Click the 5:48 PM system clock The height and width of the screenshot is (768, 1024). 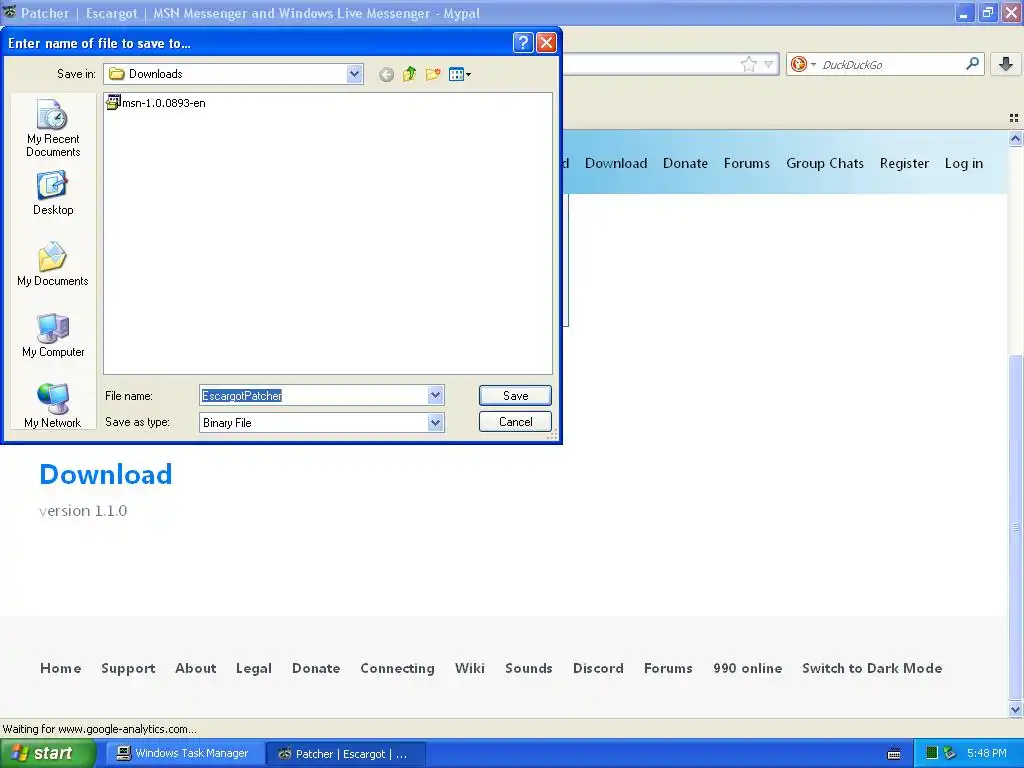point(986,753)
